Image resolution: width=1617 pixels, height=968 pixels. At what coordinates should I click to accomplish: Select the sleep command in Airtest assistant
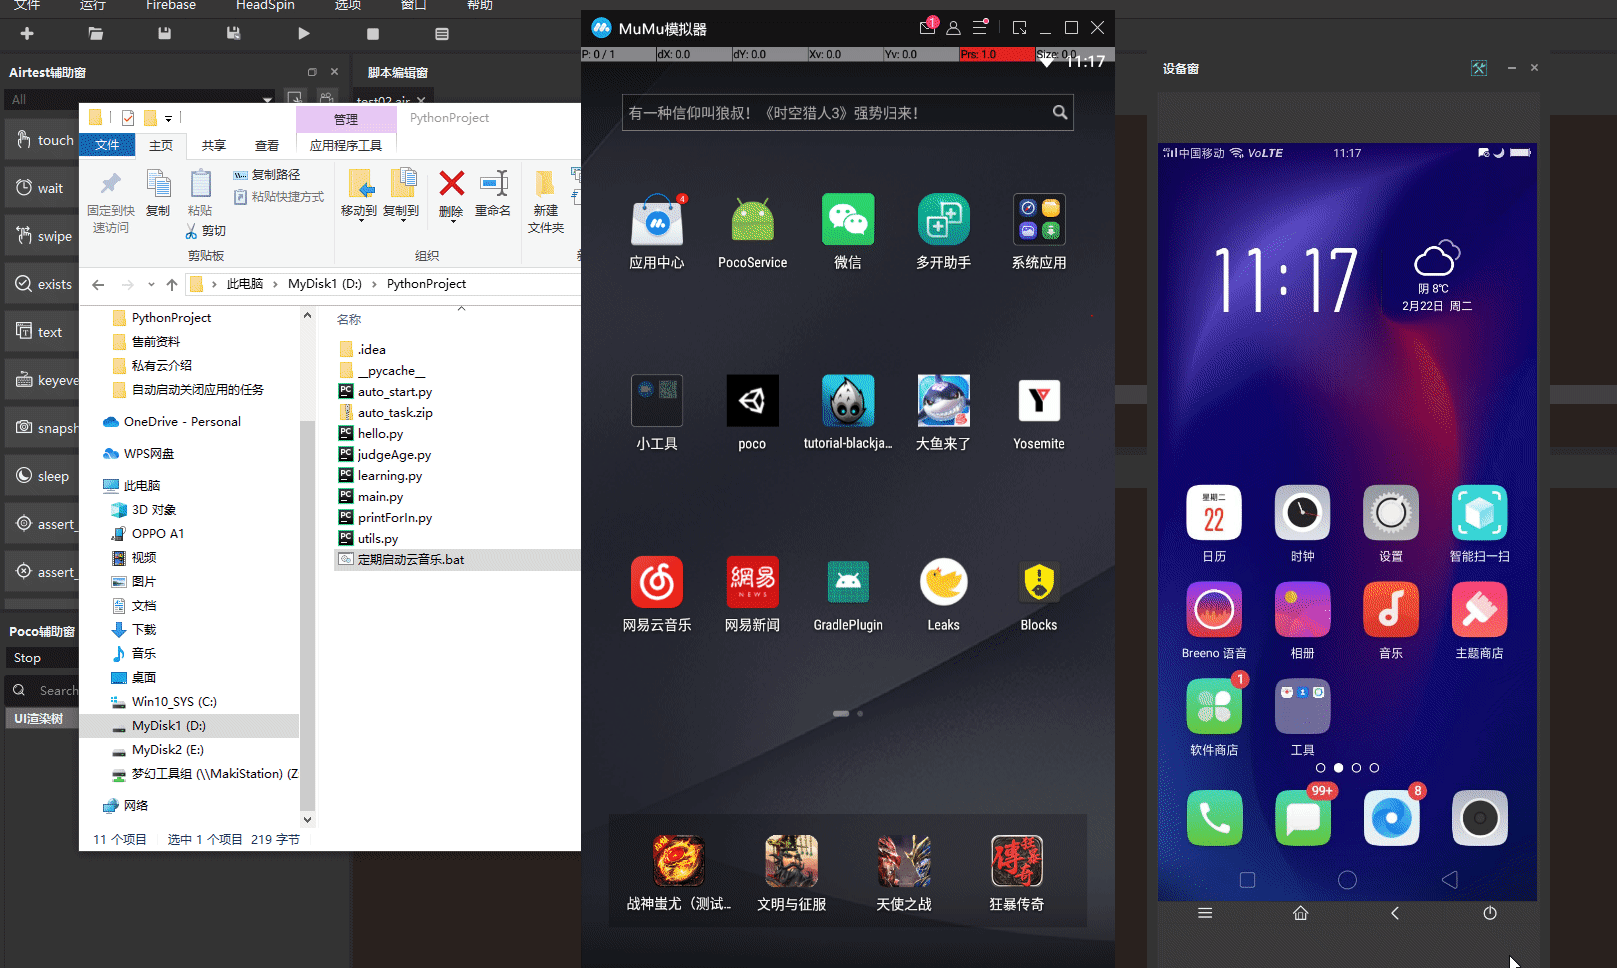[x=43, y=476]
